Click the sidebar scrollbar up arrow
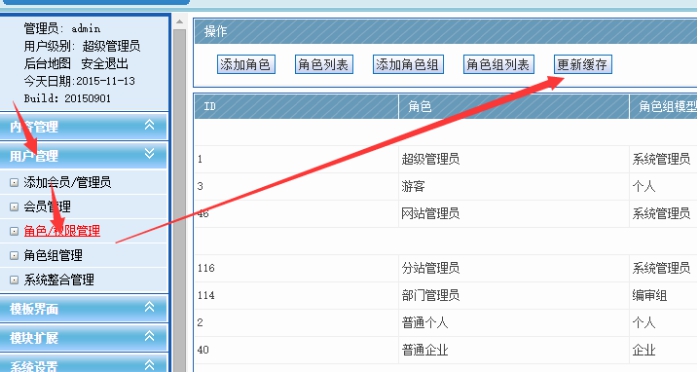The width and height of the screenshot is (698, 372). coord(179,21)
